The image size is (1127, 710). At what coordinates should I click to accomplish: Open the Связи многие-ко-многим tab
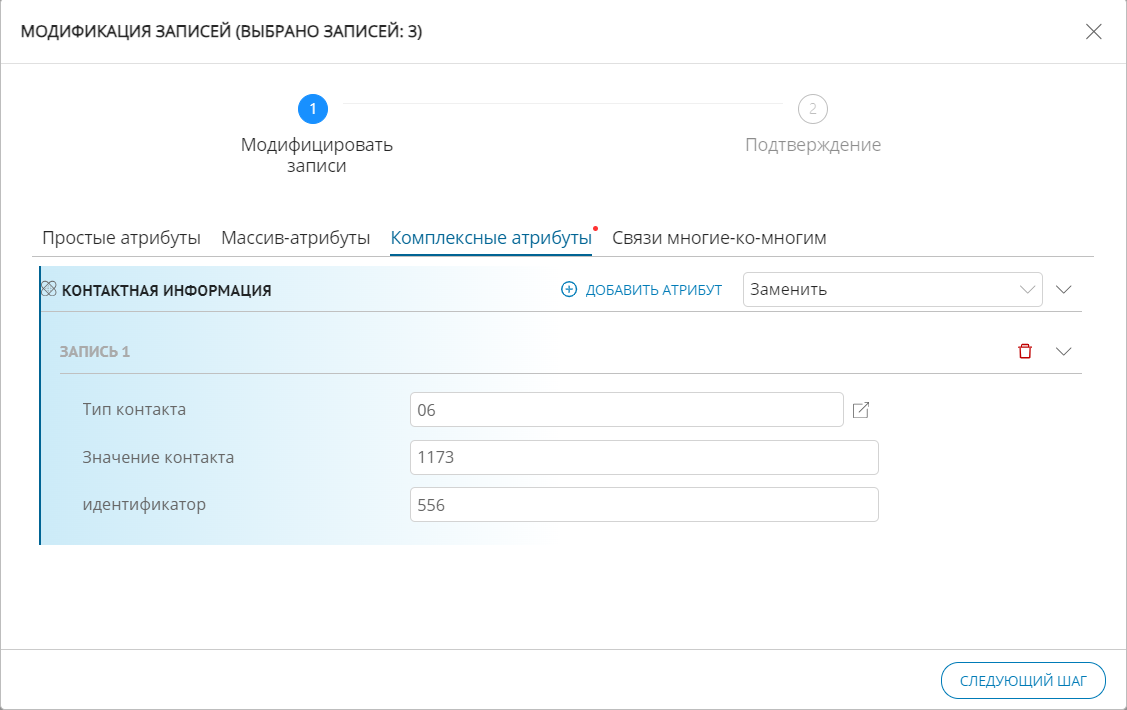[719, 237]
